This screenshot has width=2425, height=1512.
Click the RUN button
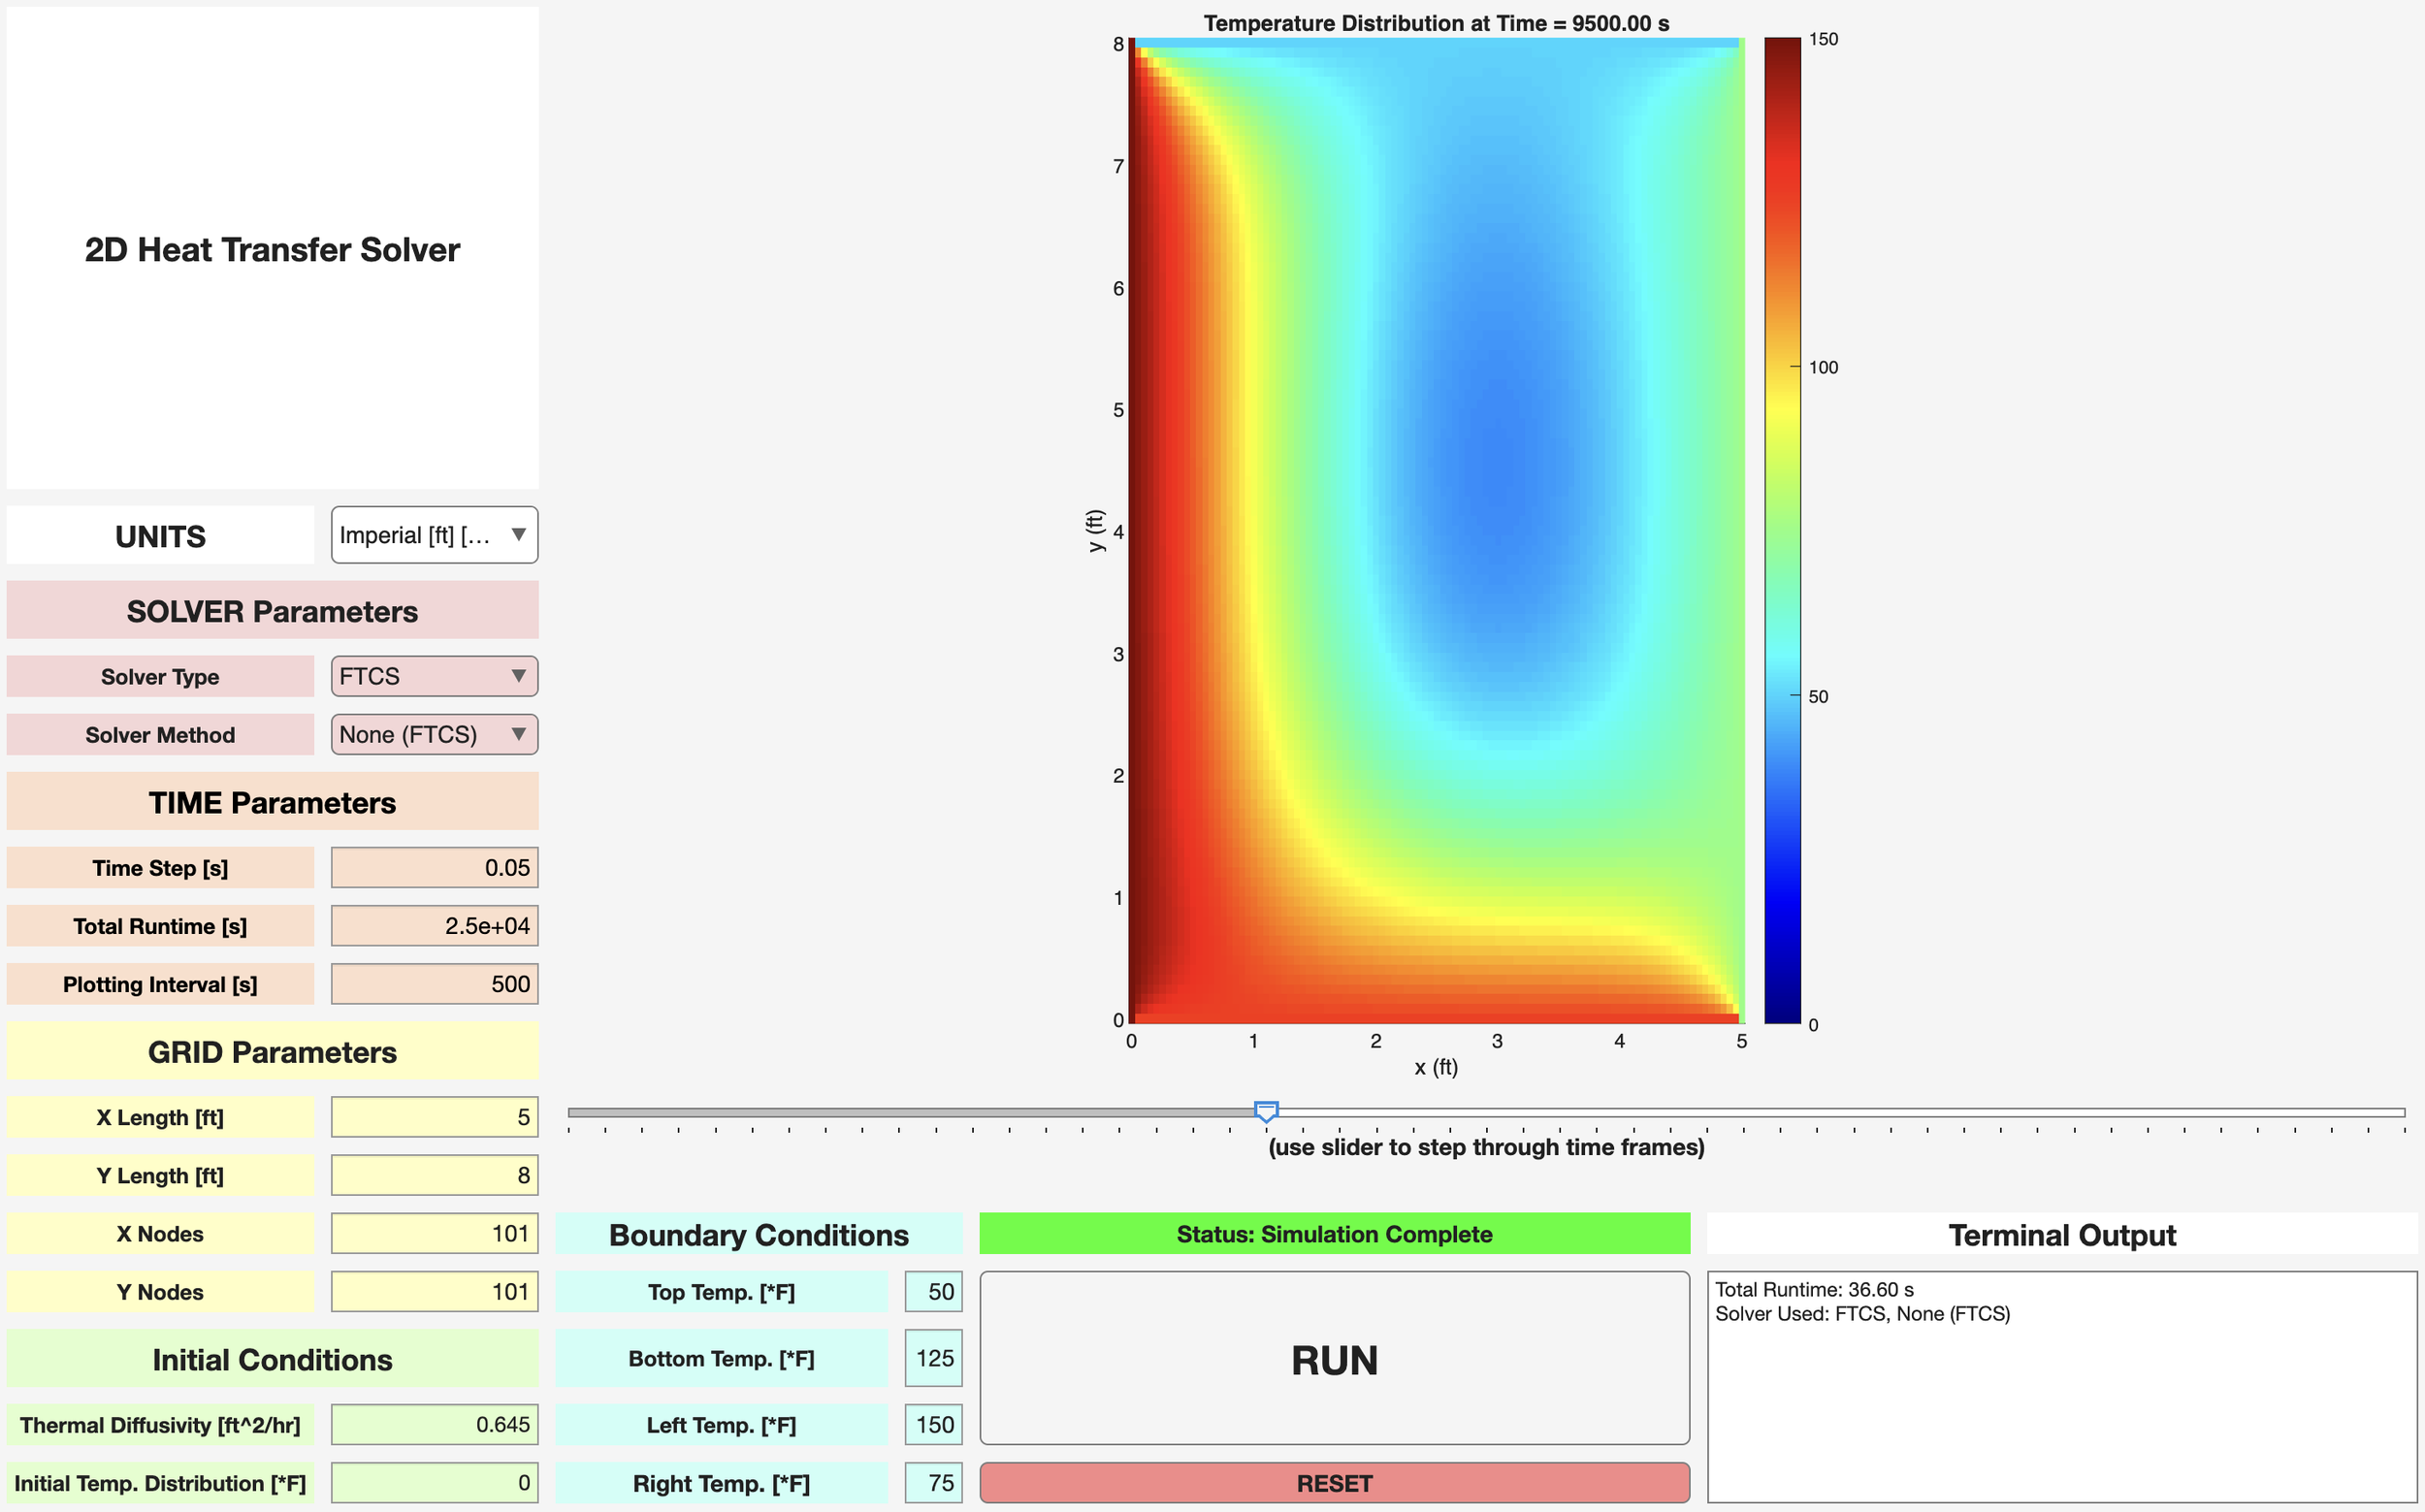(1334, 1358)
